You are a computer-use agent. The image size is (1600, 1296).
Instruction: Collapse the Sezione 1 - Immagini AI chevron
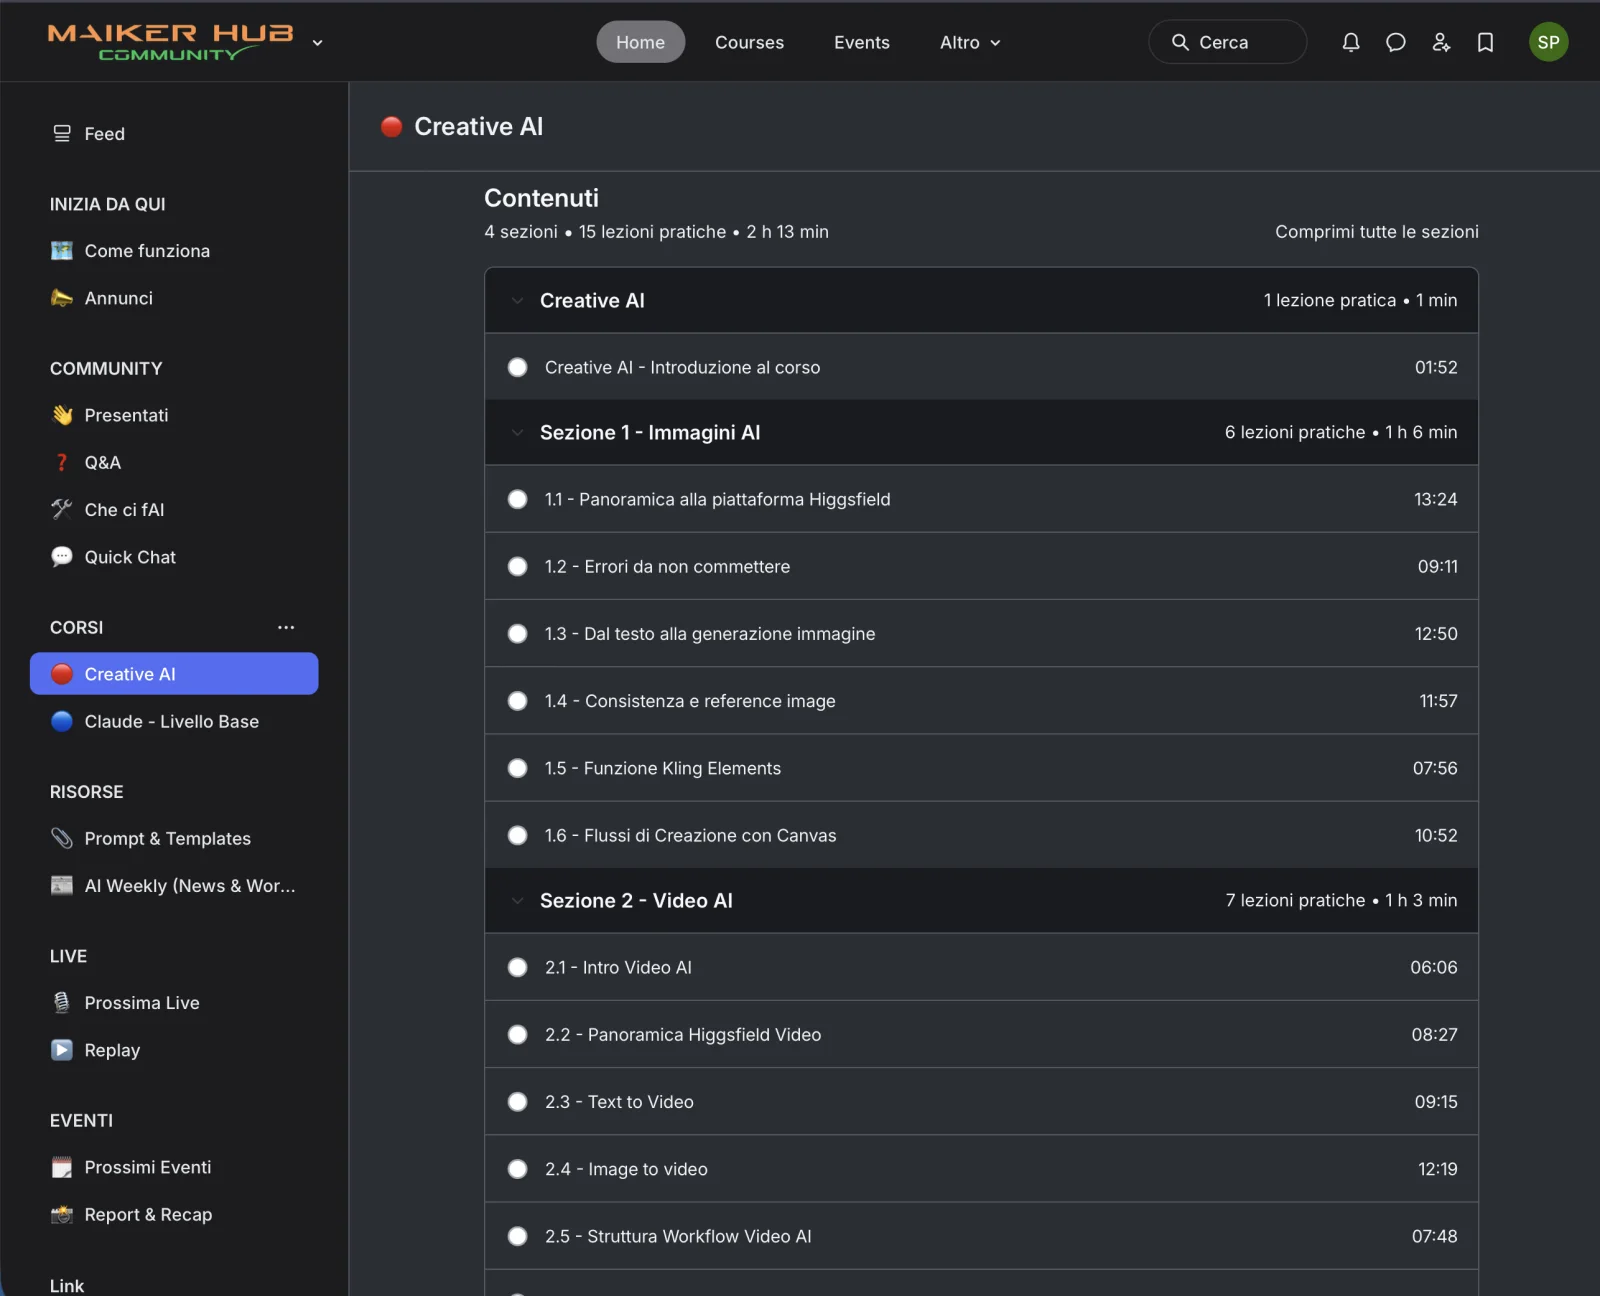coord(517,432)
